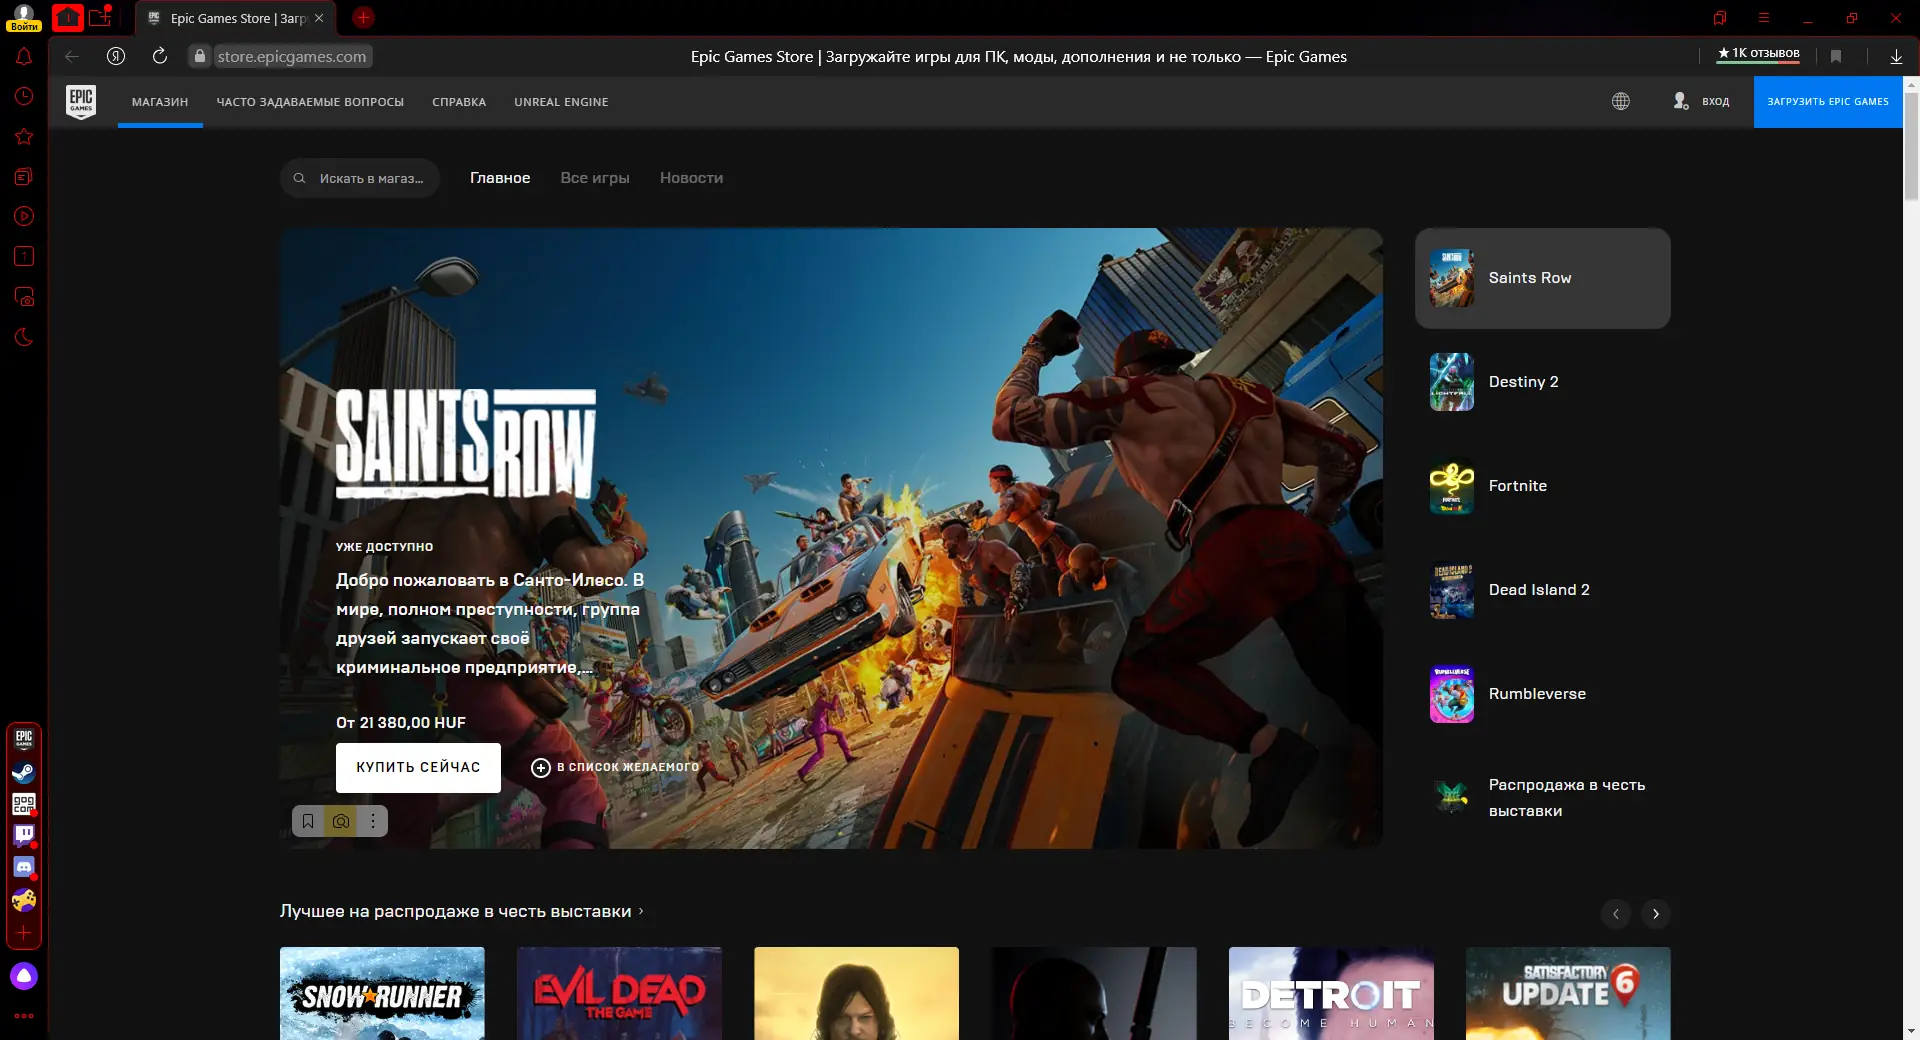
Task: Select the МАГАЗИН navigation tab
Action: point(160,102)
